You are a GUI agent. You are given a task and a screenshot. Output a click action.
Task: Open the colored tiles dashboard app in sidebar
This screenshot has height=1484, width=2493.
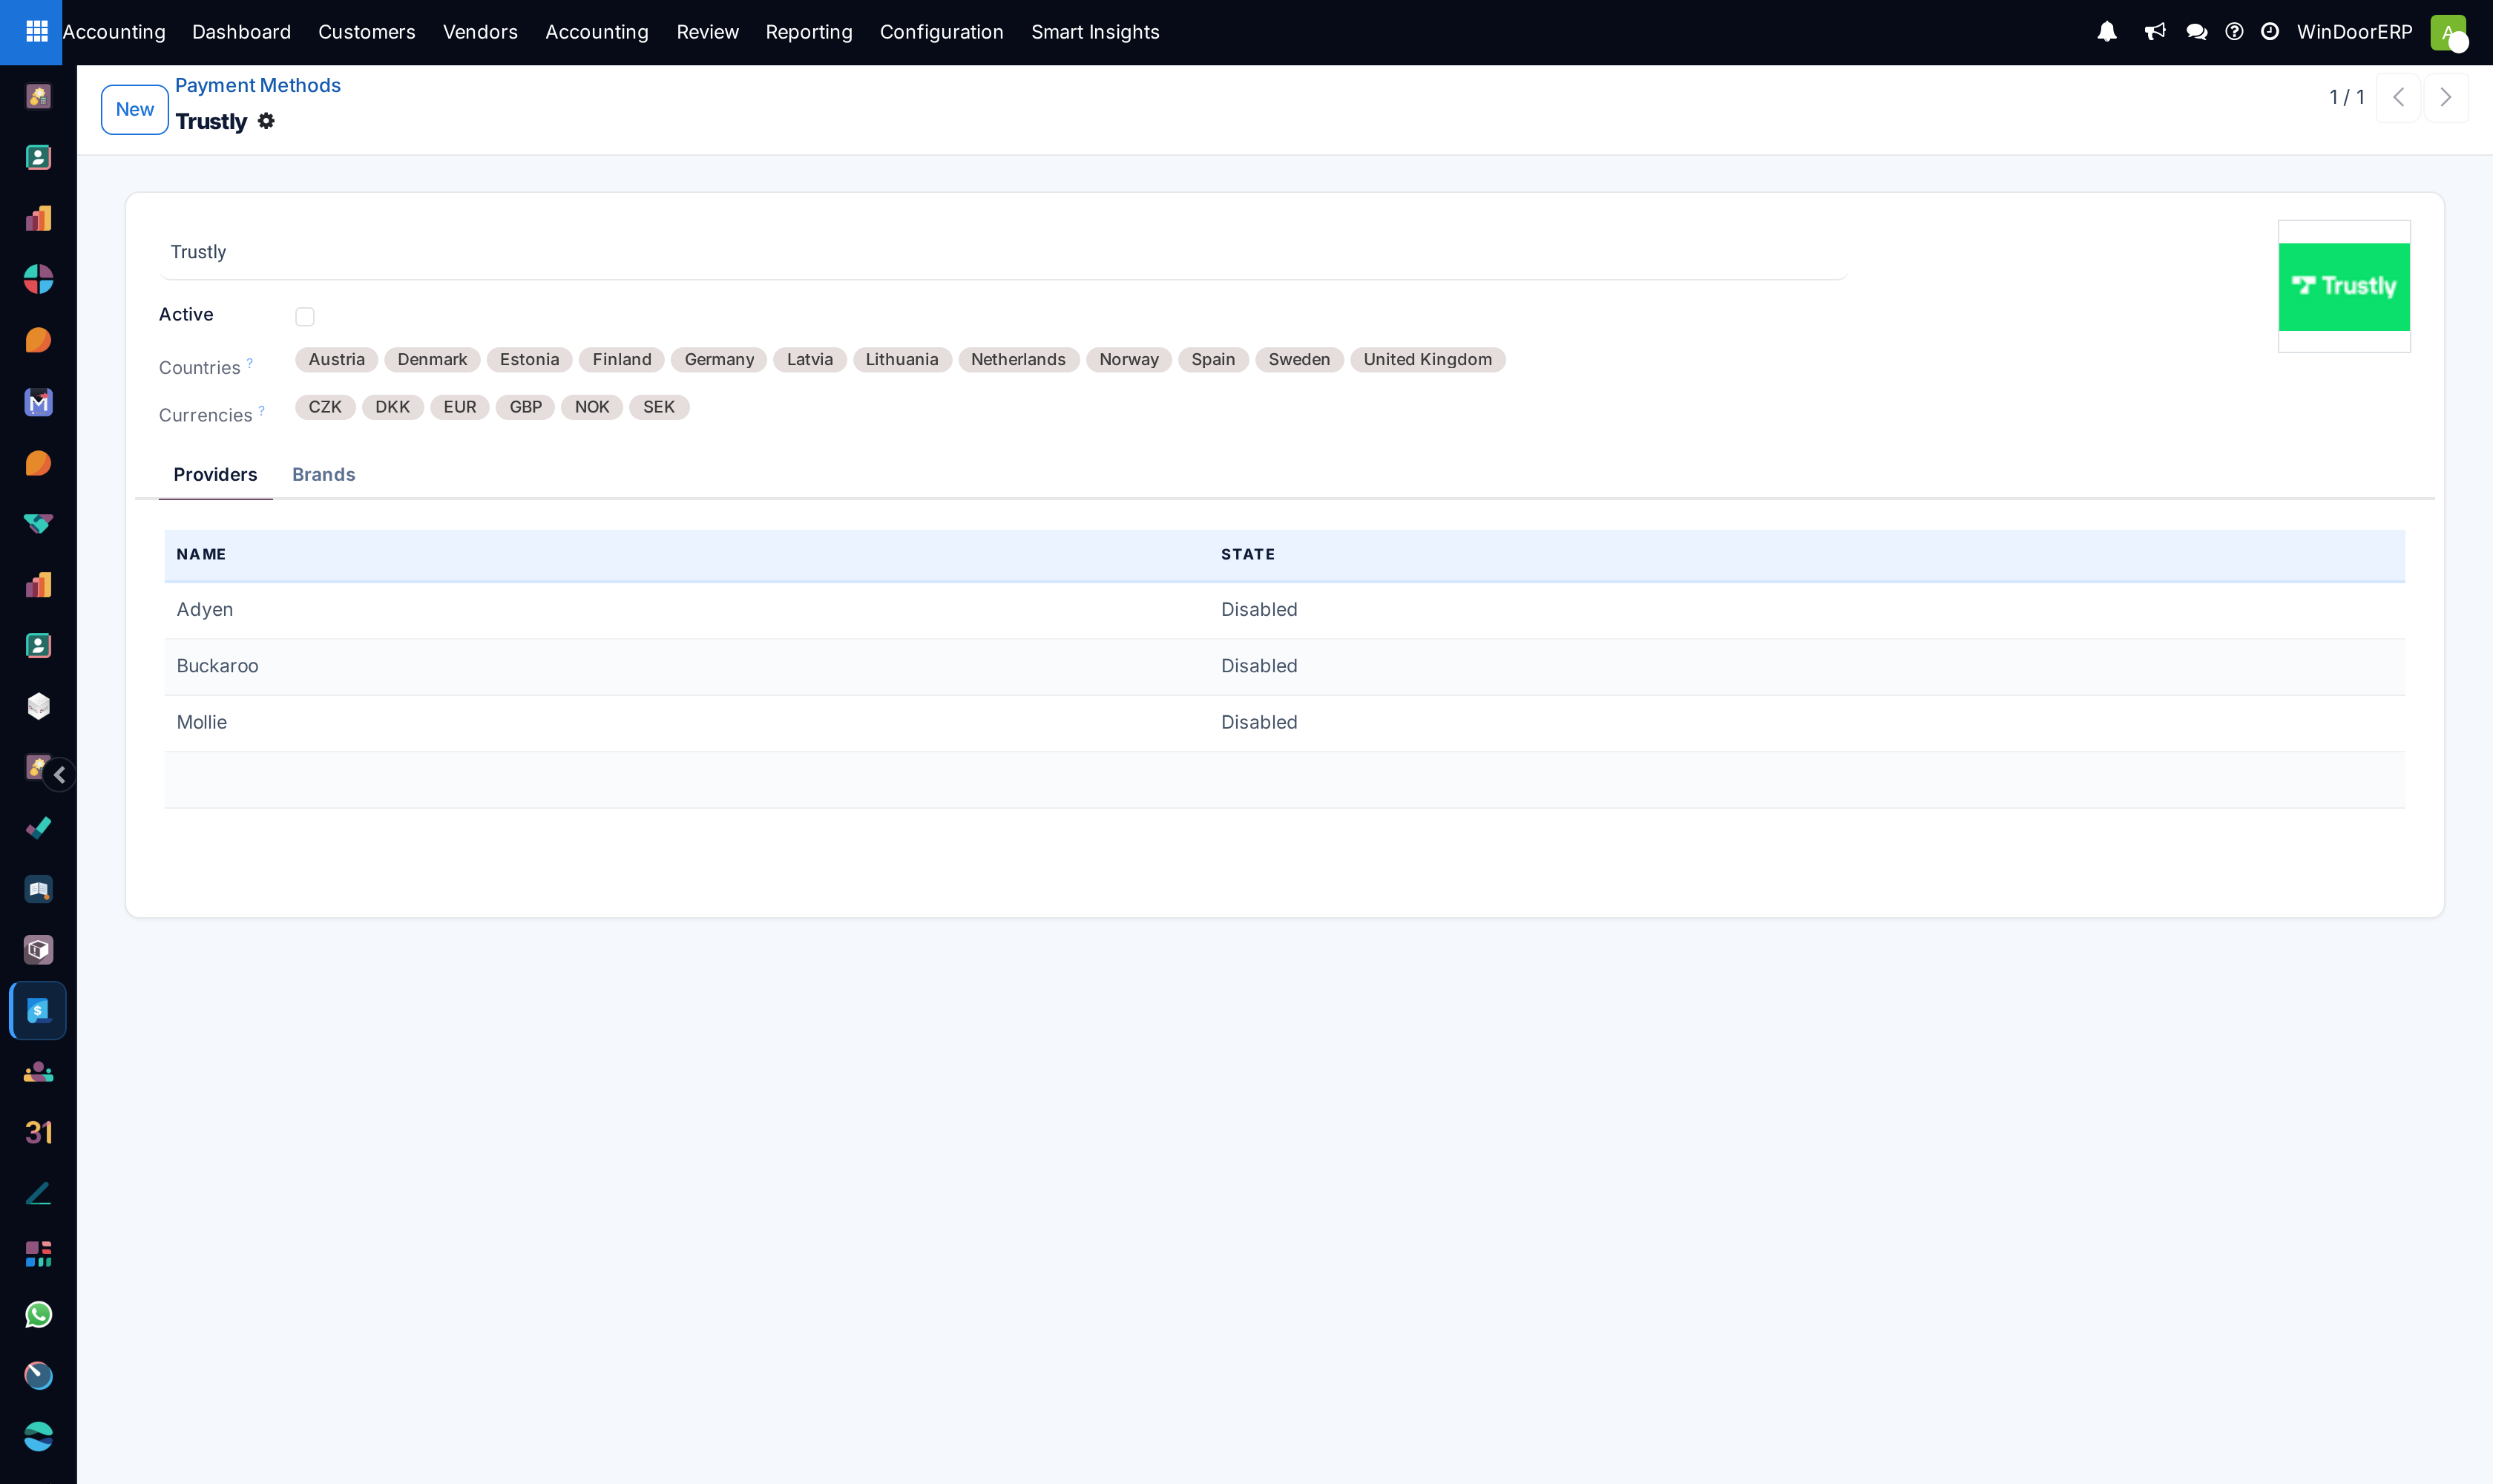pyautogui.click(x=38, y=1254)
